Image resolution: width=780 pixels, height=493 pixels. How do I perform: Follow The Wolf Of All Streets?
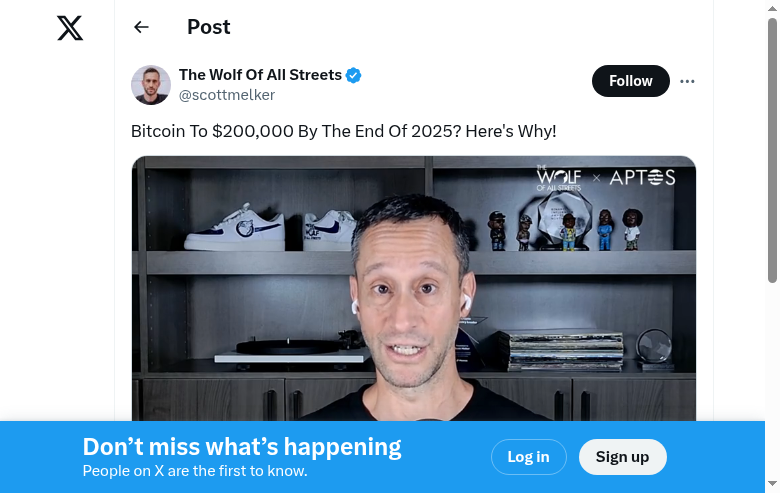pos(630,81)
